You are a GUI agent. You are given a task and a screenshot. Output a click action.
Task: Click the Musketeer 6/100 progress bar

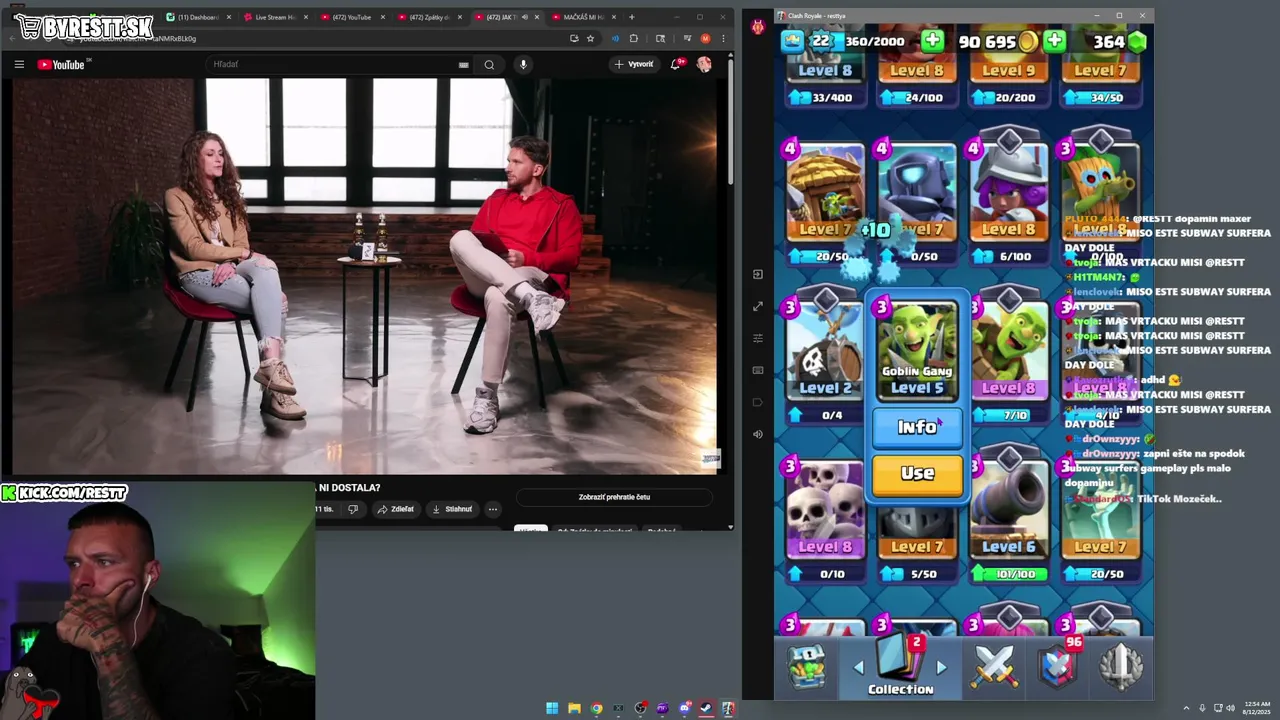1009,257
